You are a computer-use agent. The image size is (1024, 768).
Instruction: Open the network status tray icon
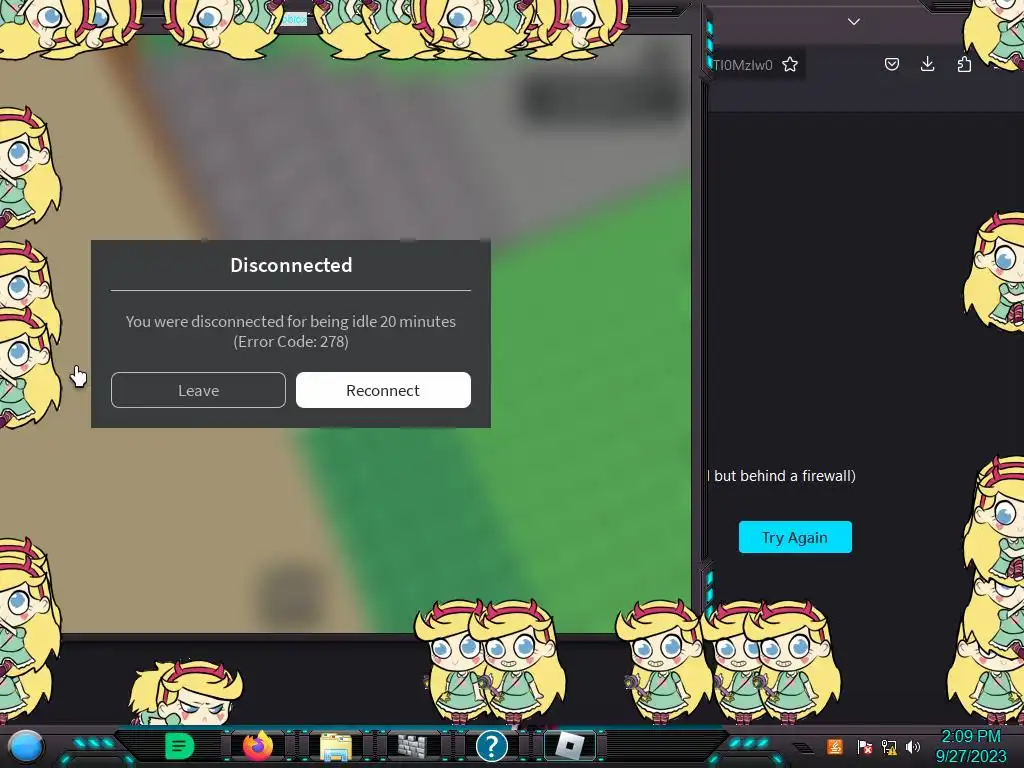(889, 746)
